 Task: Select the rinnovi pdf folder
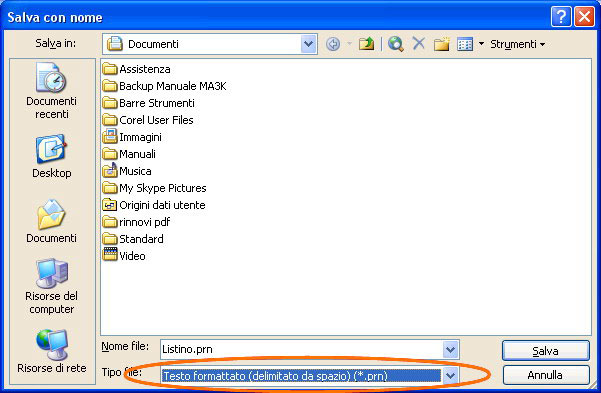tap(136, 222)
